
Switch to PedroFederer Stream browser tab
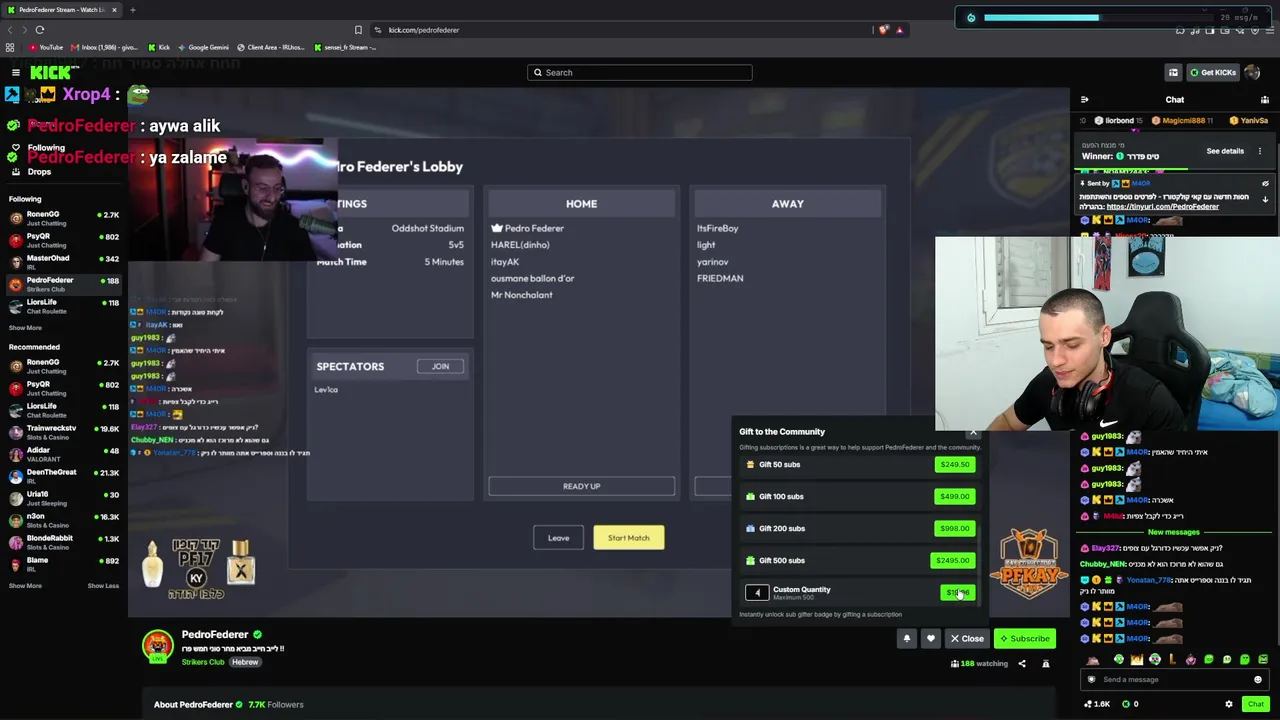[63, 10]
